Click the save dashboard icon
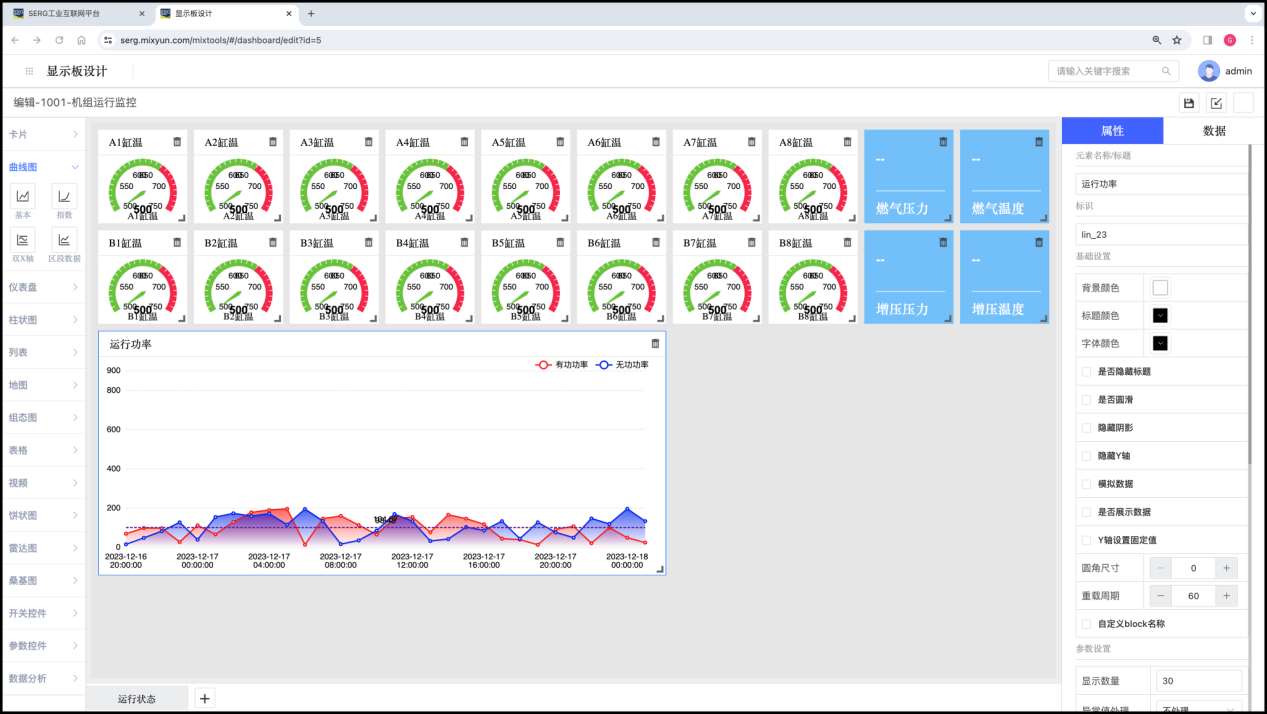Screen dimensions: 1267x714 [x=1189, y=103]
